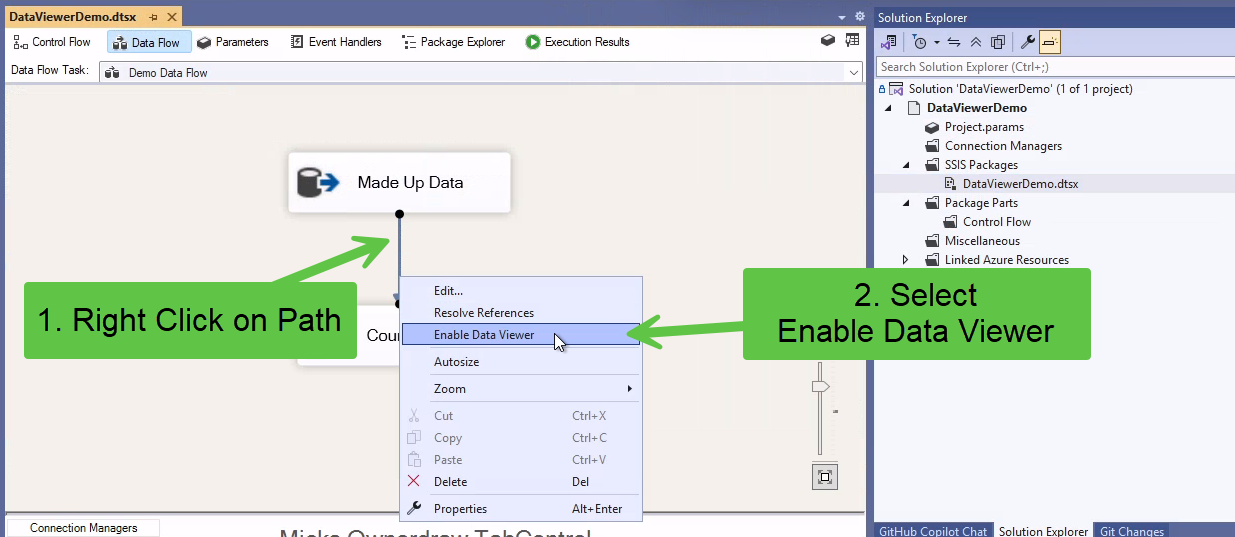Open the Event Handlers tab
The width and height of the screenshot is (1235, 537).
[x=336, y=42]
